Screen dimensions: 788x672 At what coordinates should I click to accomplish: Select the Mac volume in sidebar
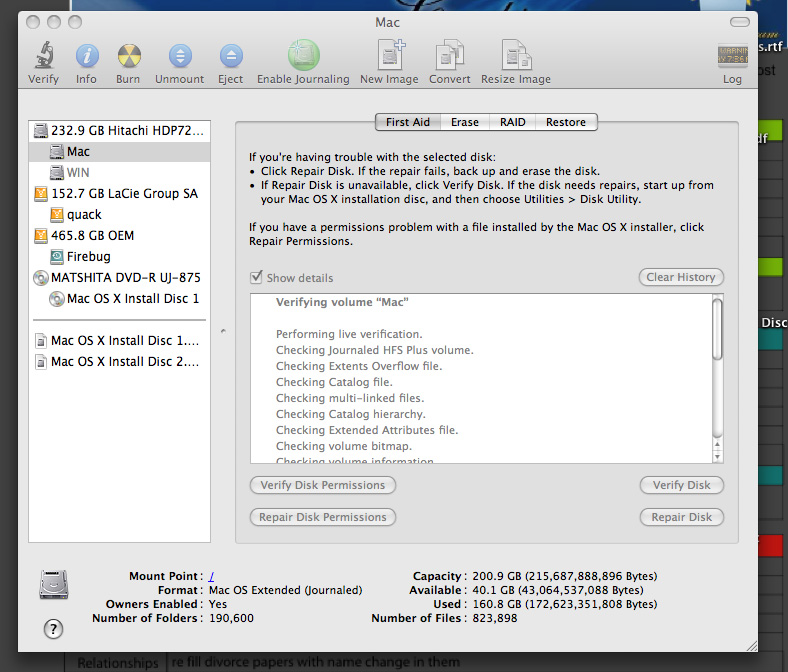coord(120,152)
